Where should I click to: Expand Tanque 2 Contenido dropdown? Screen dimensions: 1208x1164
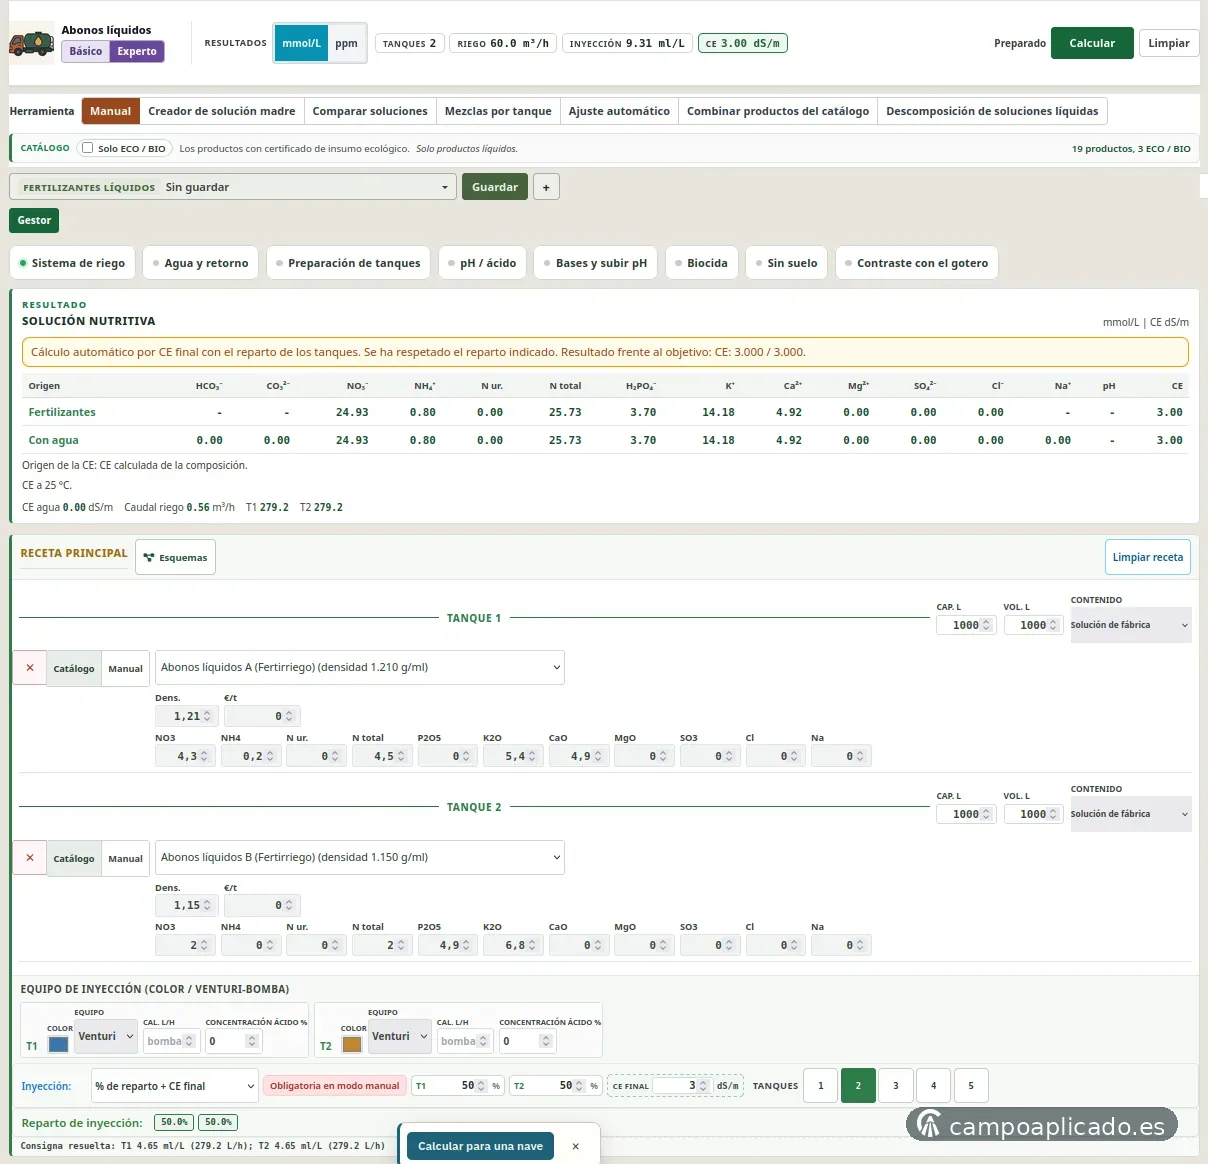point(1130,814)
